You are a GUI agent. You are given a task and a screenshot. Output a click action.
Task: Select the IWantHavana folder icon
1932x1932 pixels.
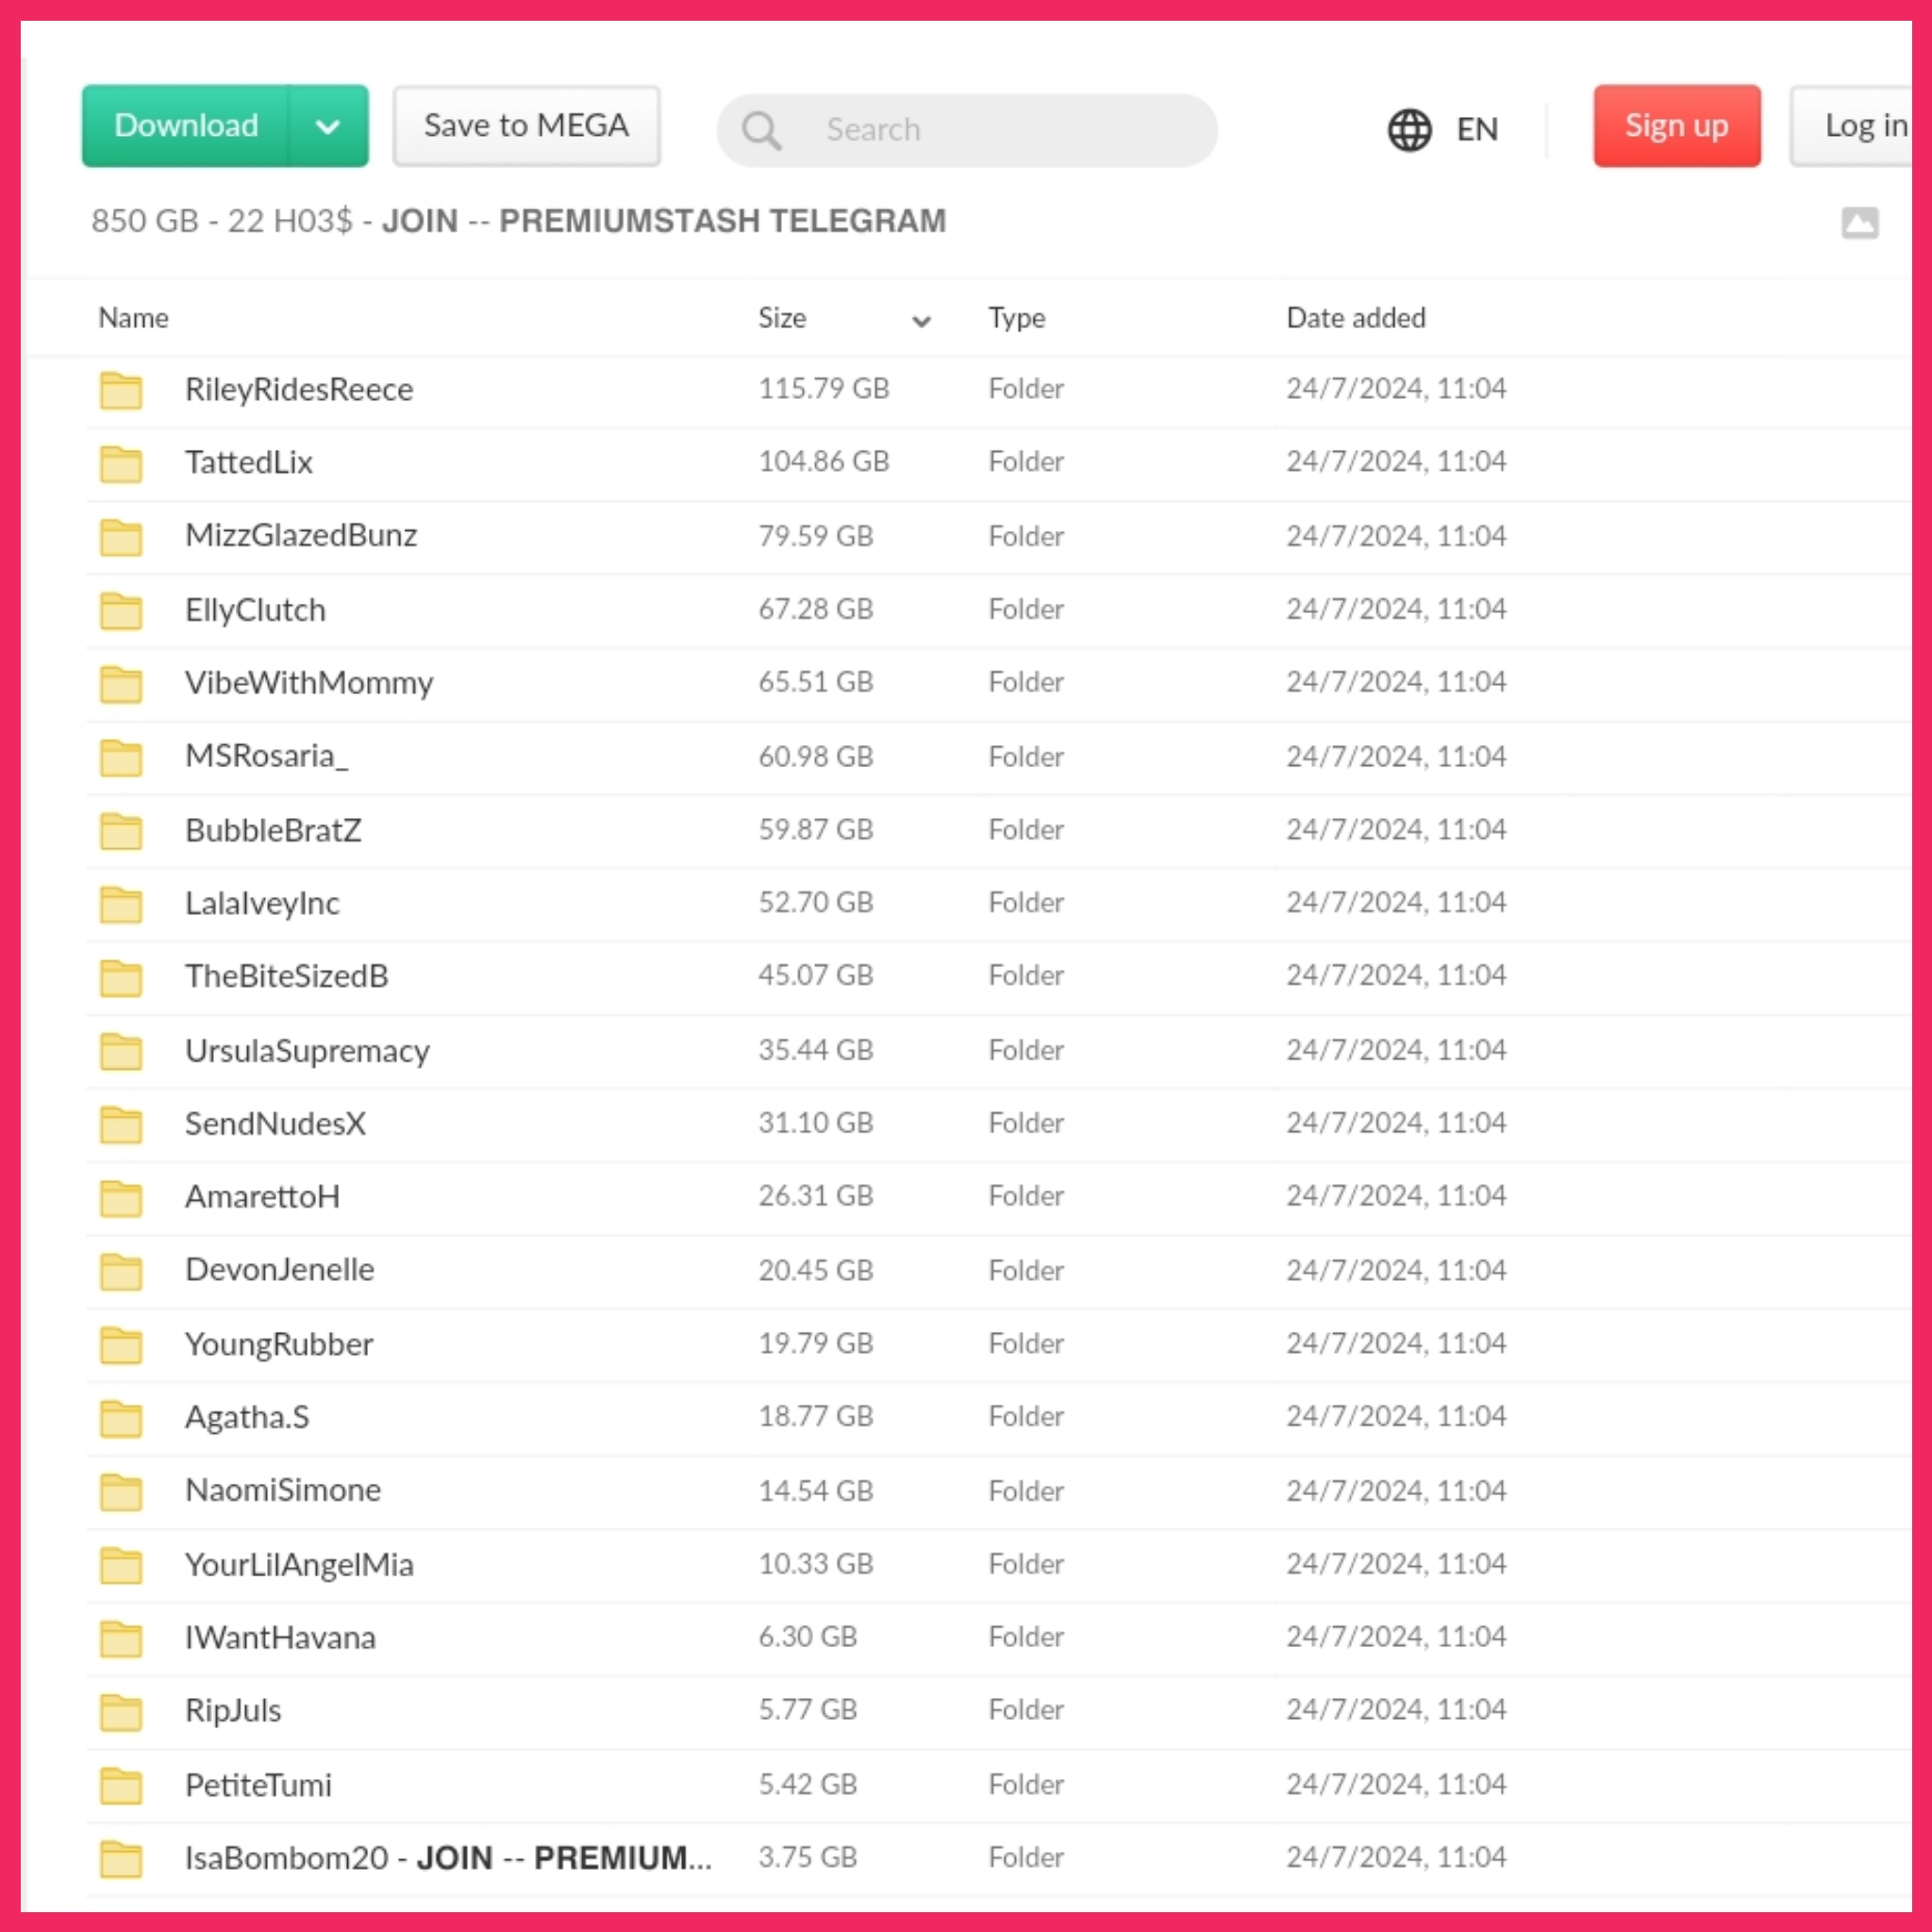(121, 1639)
